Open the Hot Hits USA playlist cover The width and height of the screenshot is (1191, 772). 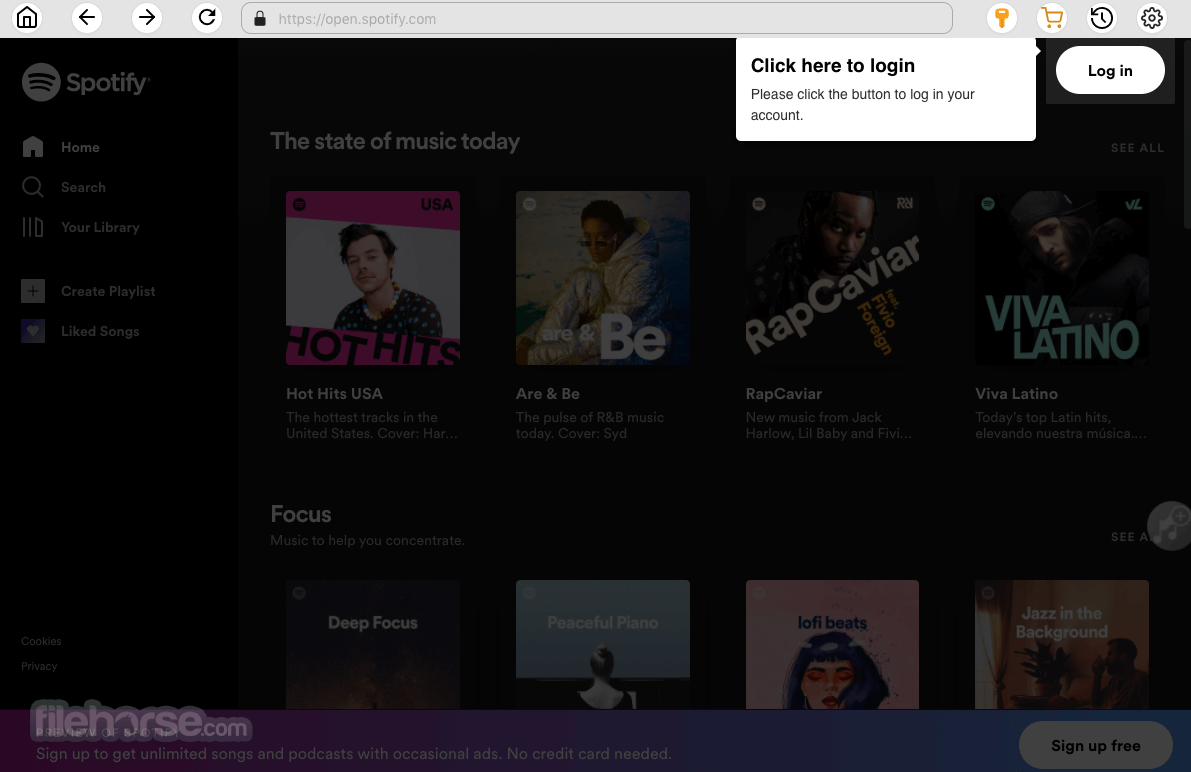373,278
